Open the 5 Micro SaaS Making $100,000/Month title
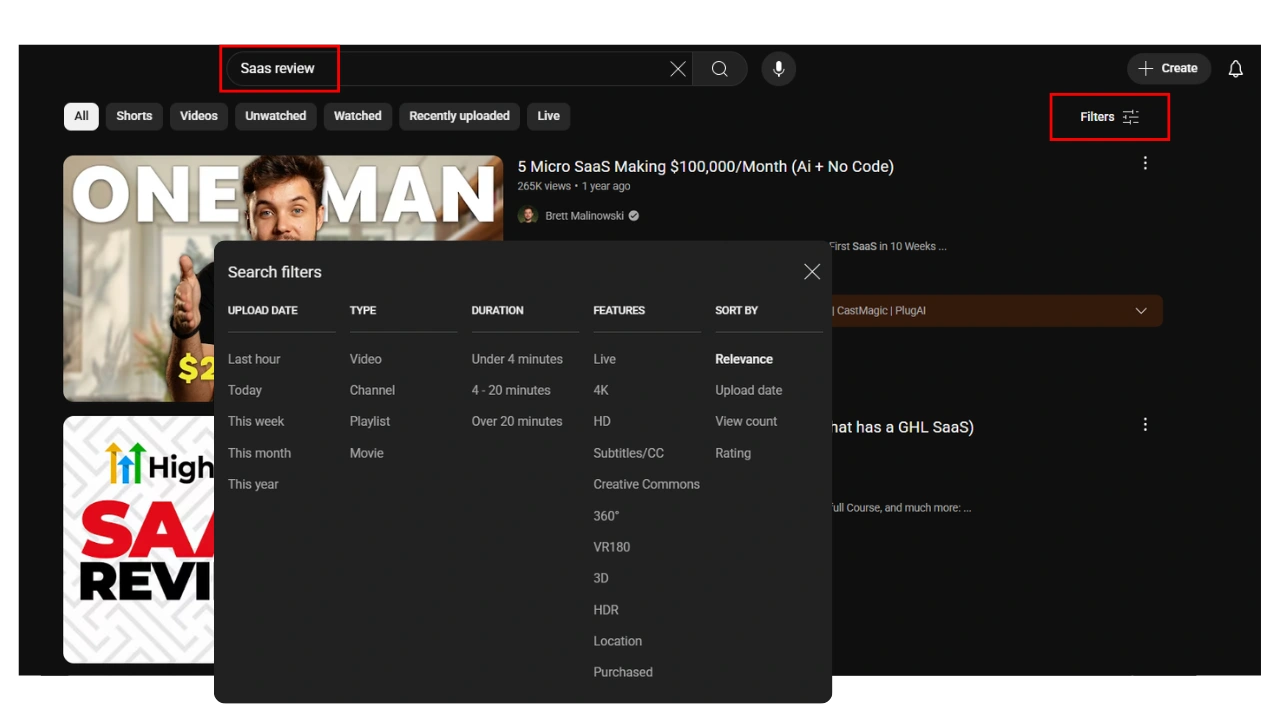The height and width of the screenshot is (720, 1280). (706, 166)
